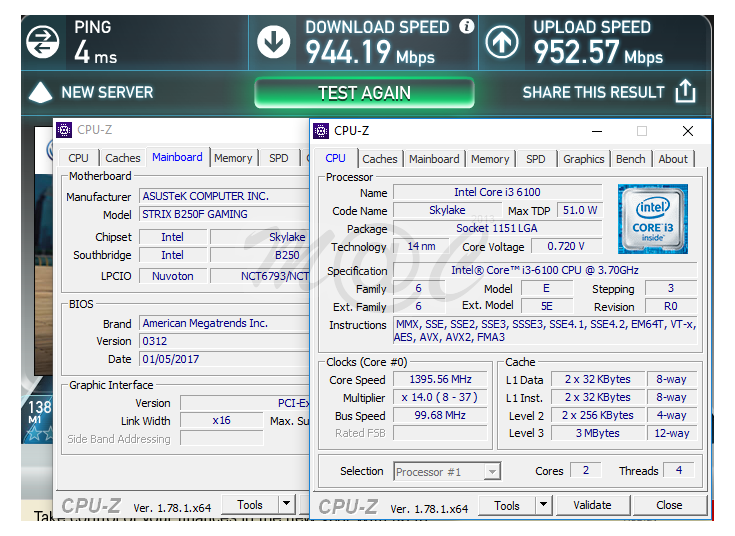This screenshot has height=536, width=735.
Task: Click the ping arrows icon
Action: 43,42
